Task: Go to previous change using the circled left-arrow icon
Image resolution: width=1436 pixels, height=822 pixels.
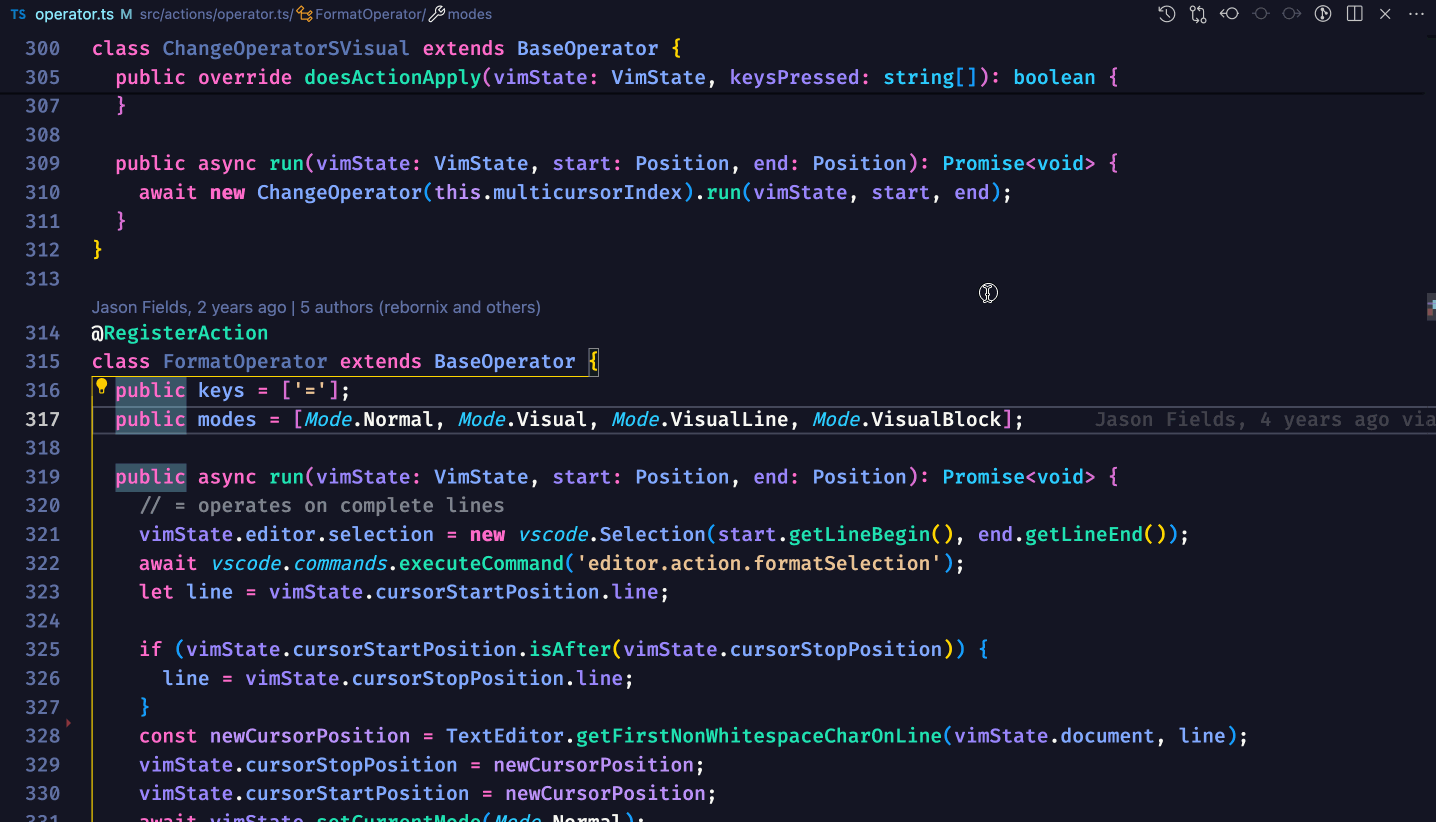Action: click(1230, 14)
